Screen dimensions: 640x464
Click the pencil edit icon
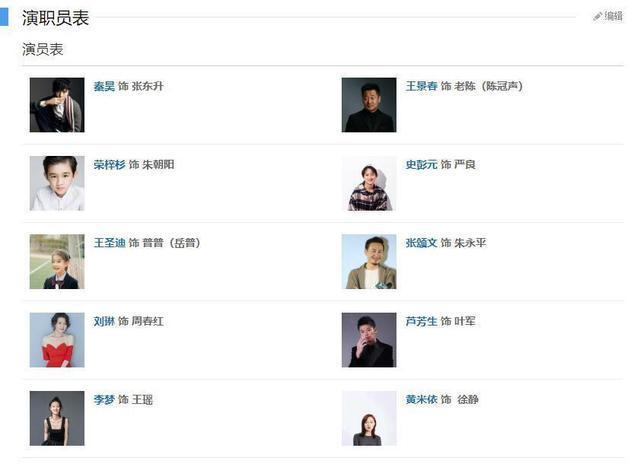598,16
